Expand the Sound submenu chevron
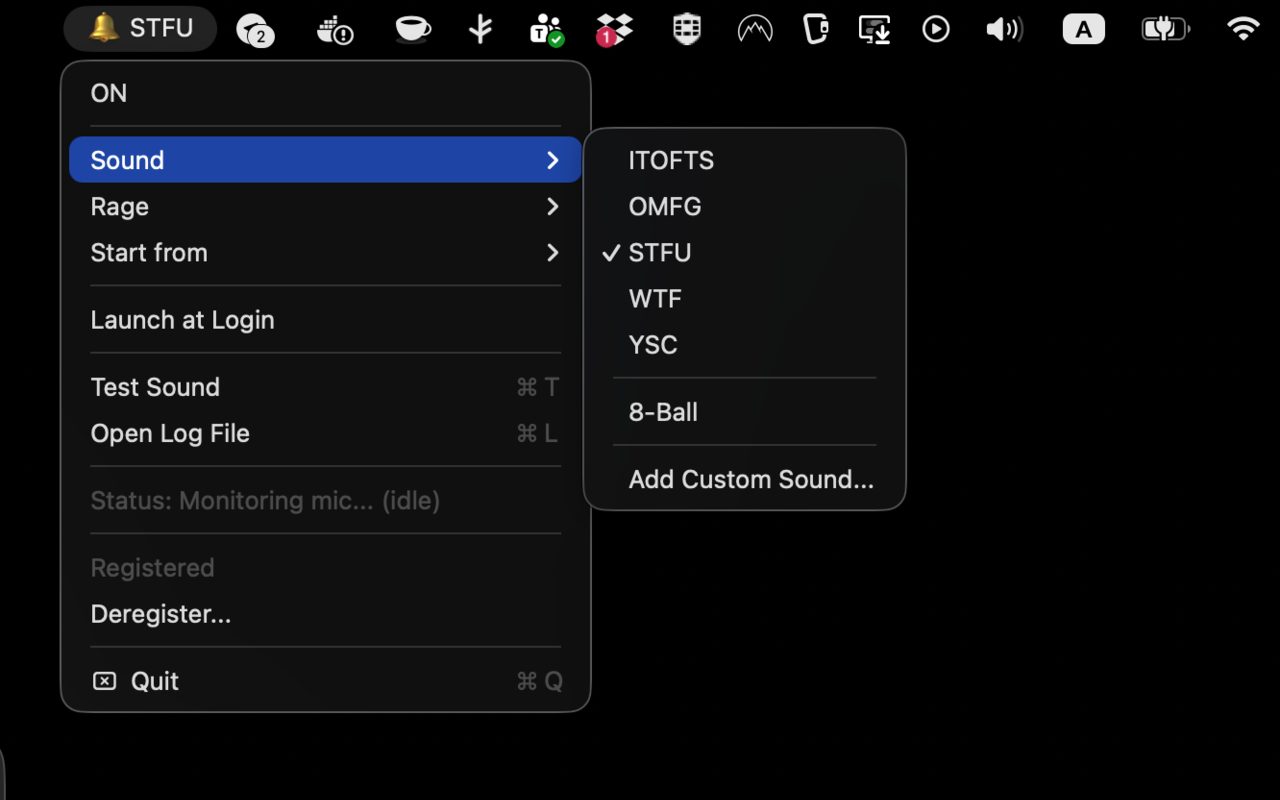 pyautogui.click(x=552, y=160)
